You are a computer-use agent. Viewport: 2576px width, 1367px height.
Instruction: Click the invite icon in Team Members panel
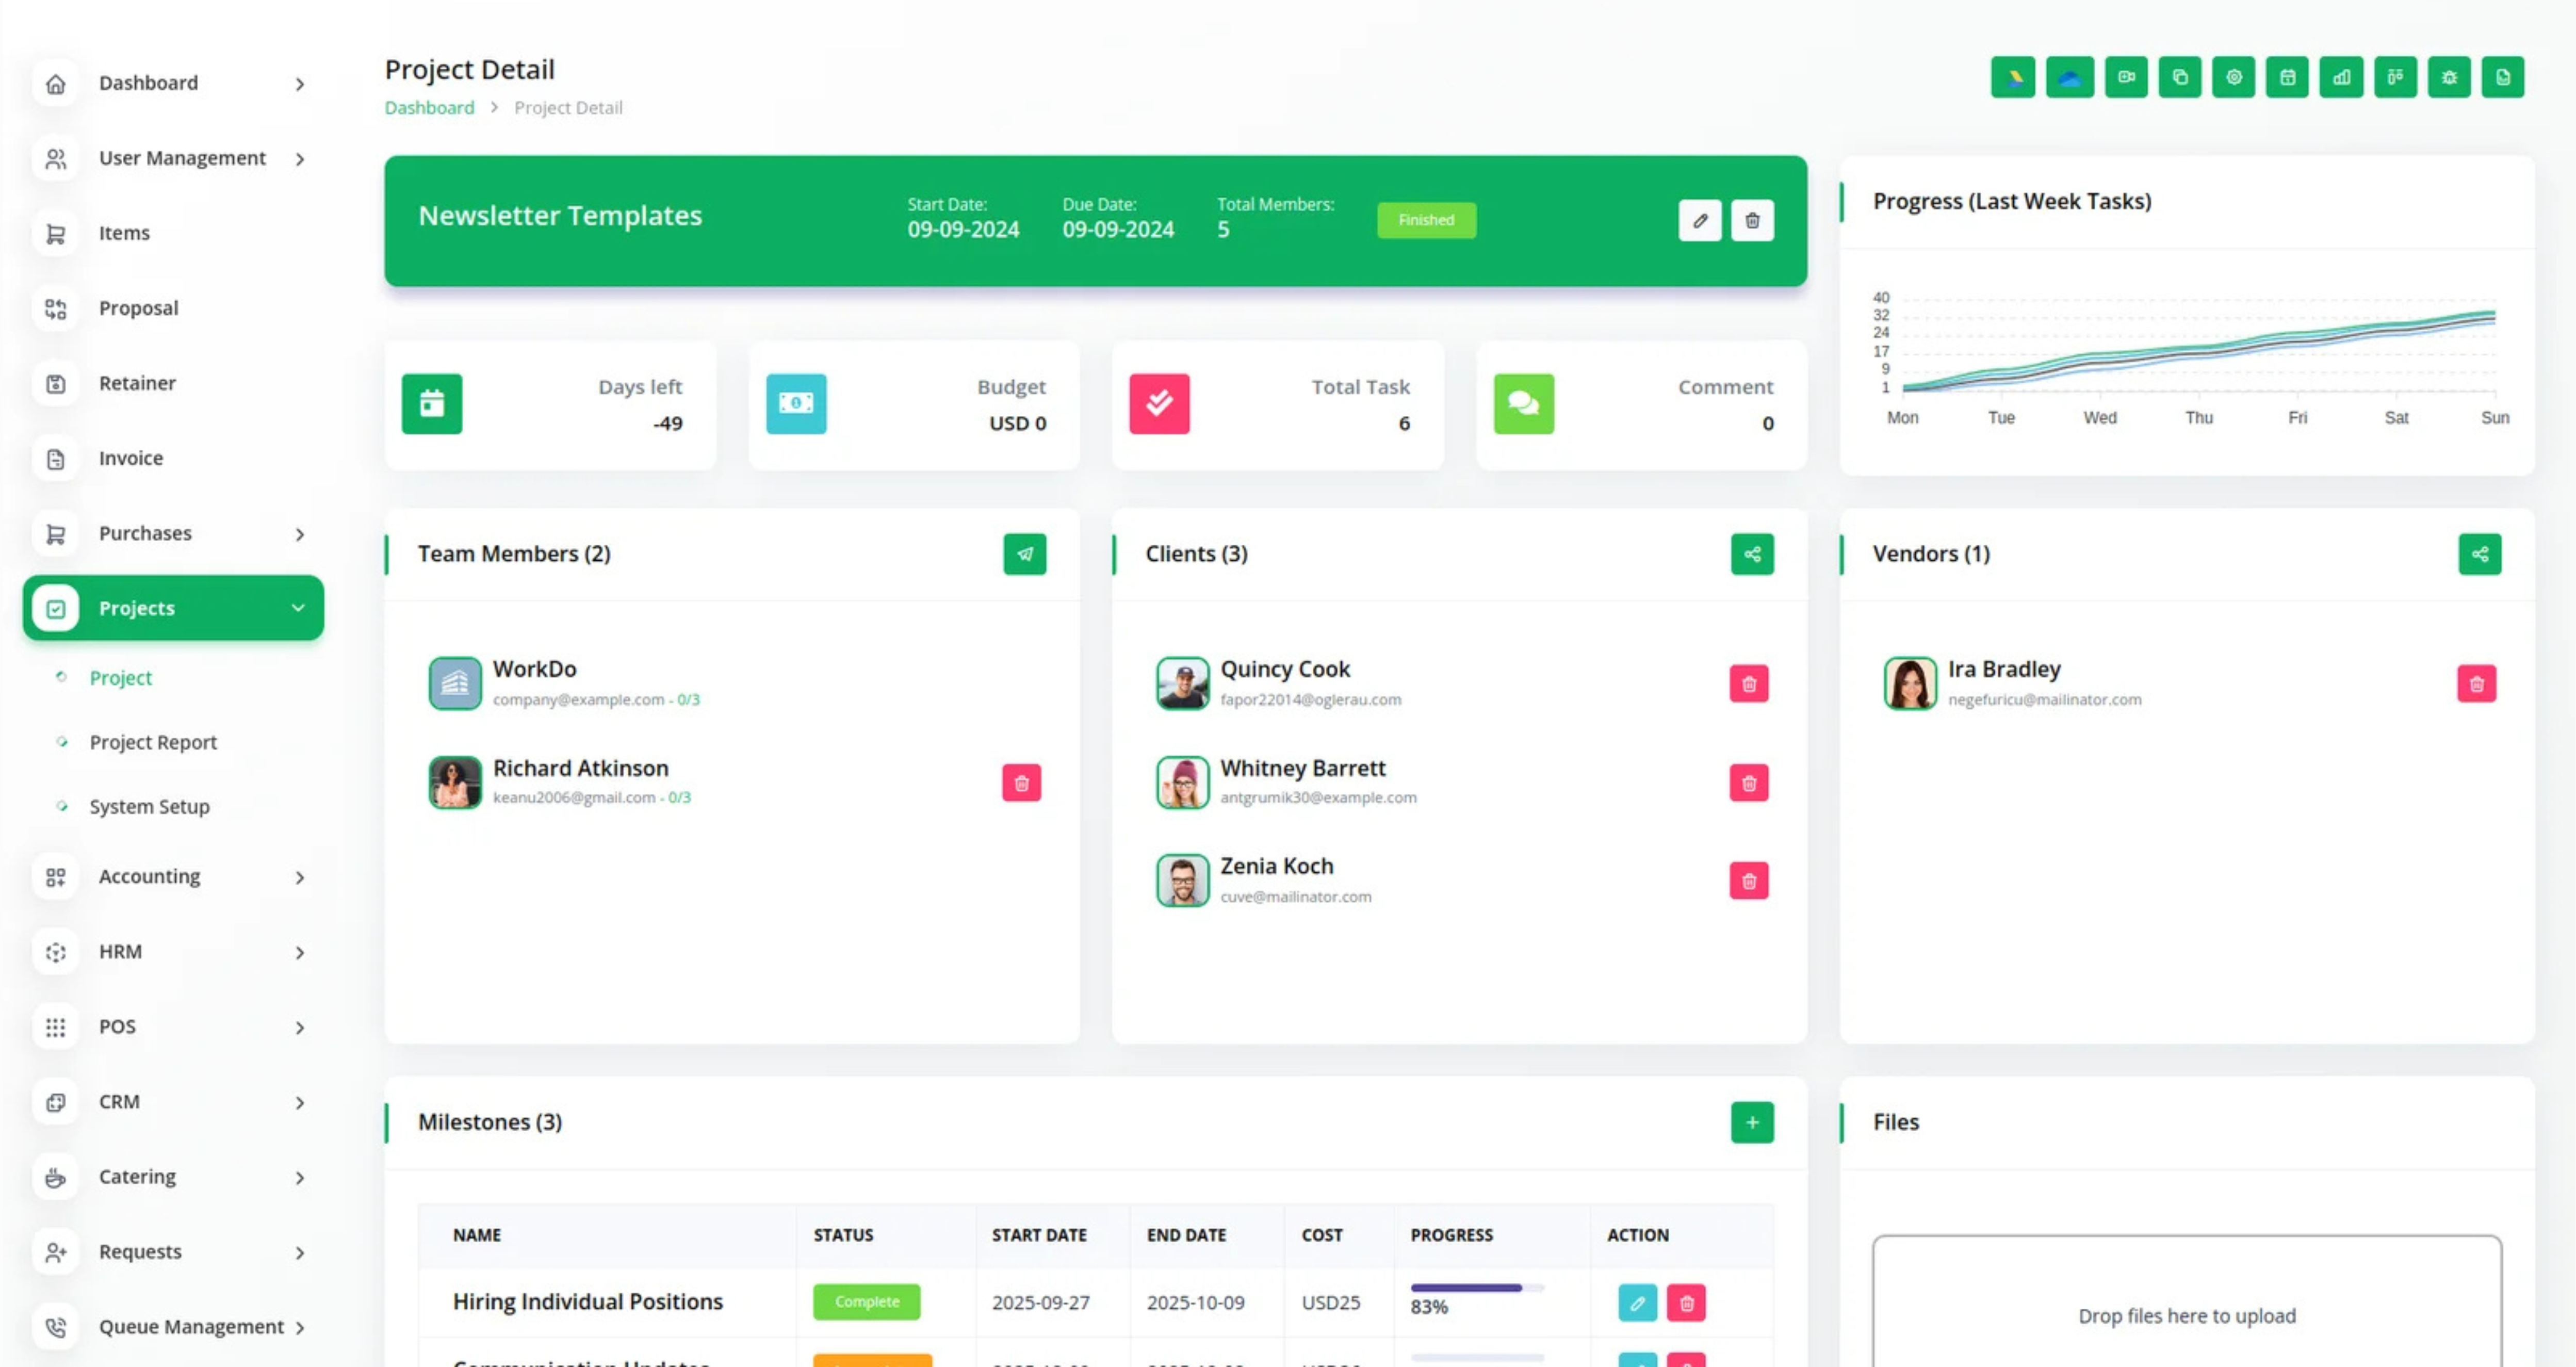pyautogui.click(x=1024, y=554)
